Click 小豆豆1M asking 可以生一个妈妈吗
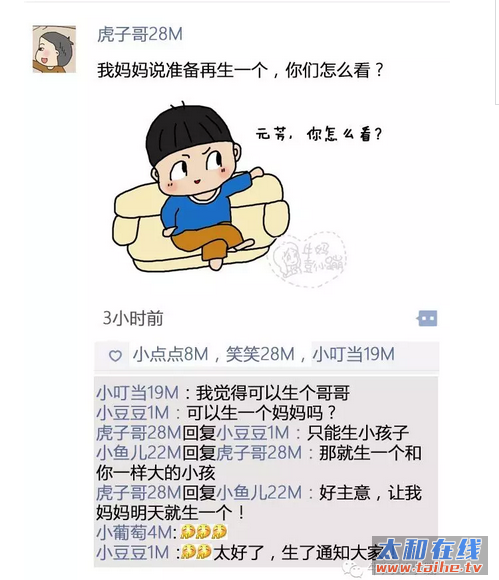Screen dimensions: 499x580 133,413
